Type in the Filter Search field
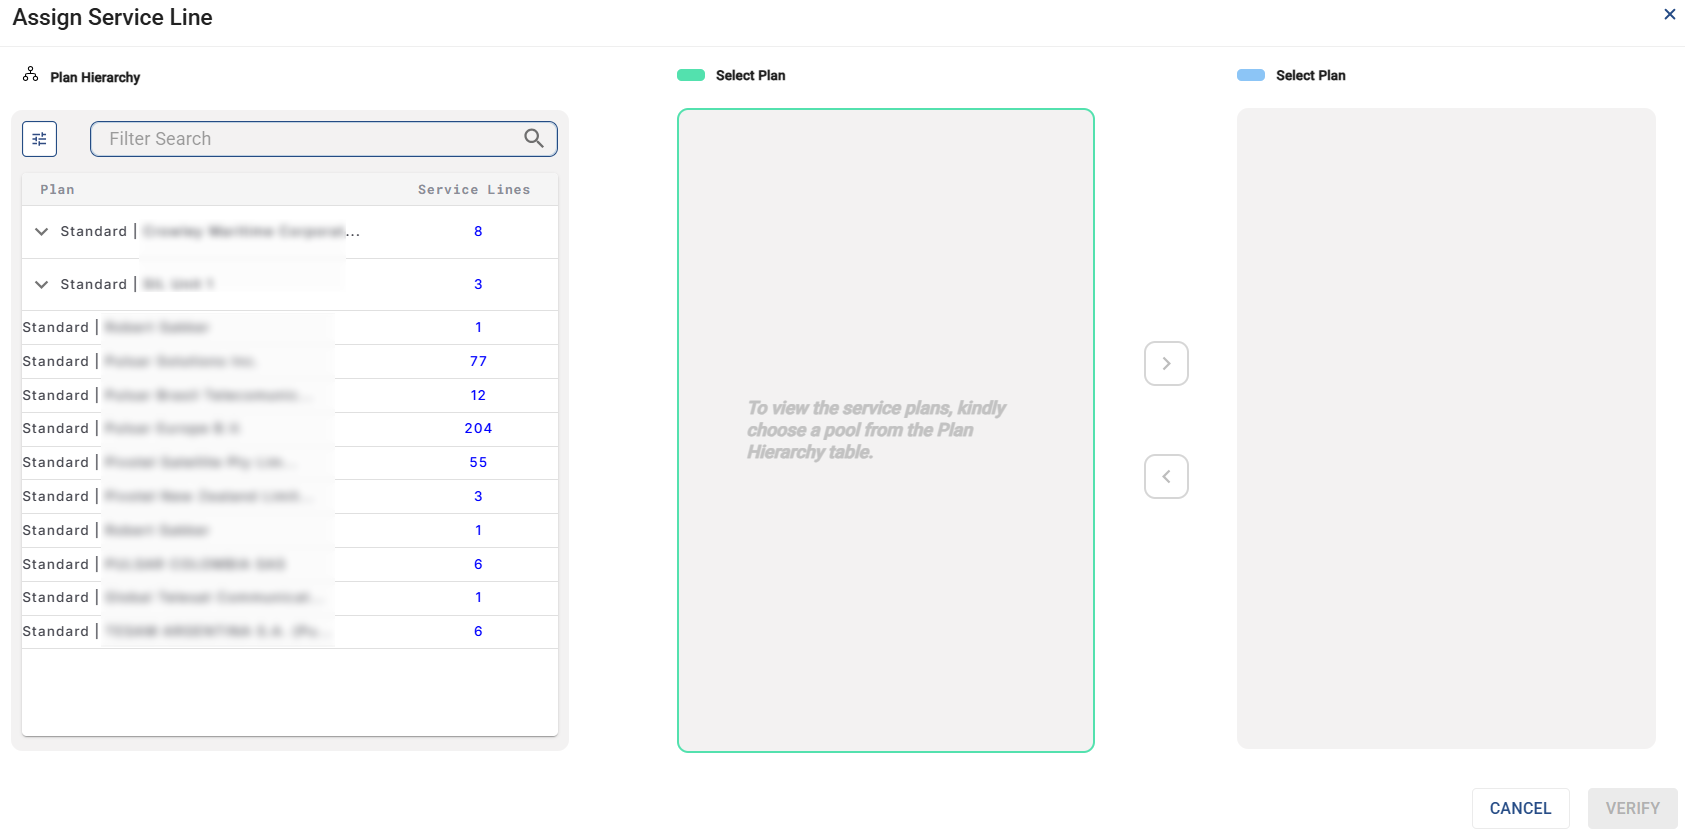 click(310, 139)
